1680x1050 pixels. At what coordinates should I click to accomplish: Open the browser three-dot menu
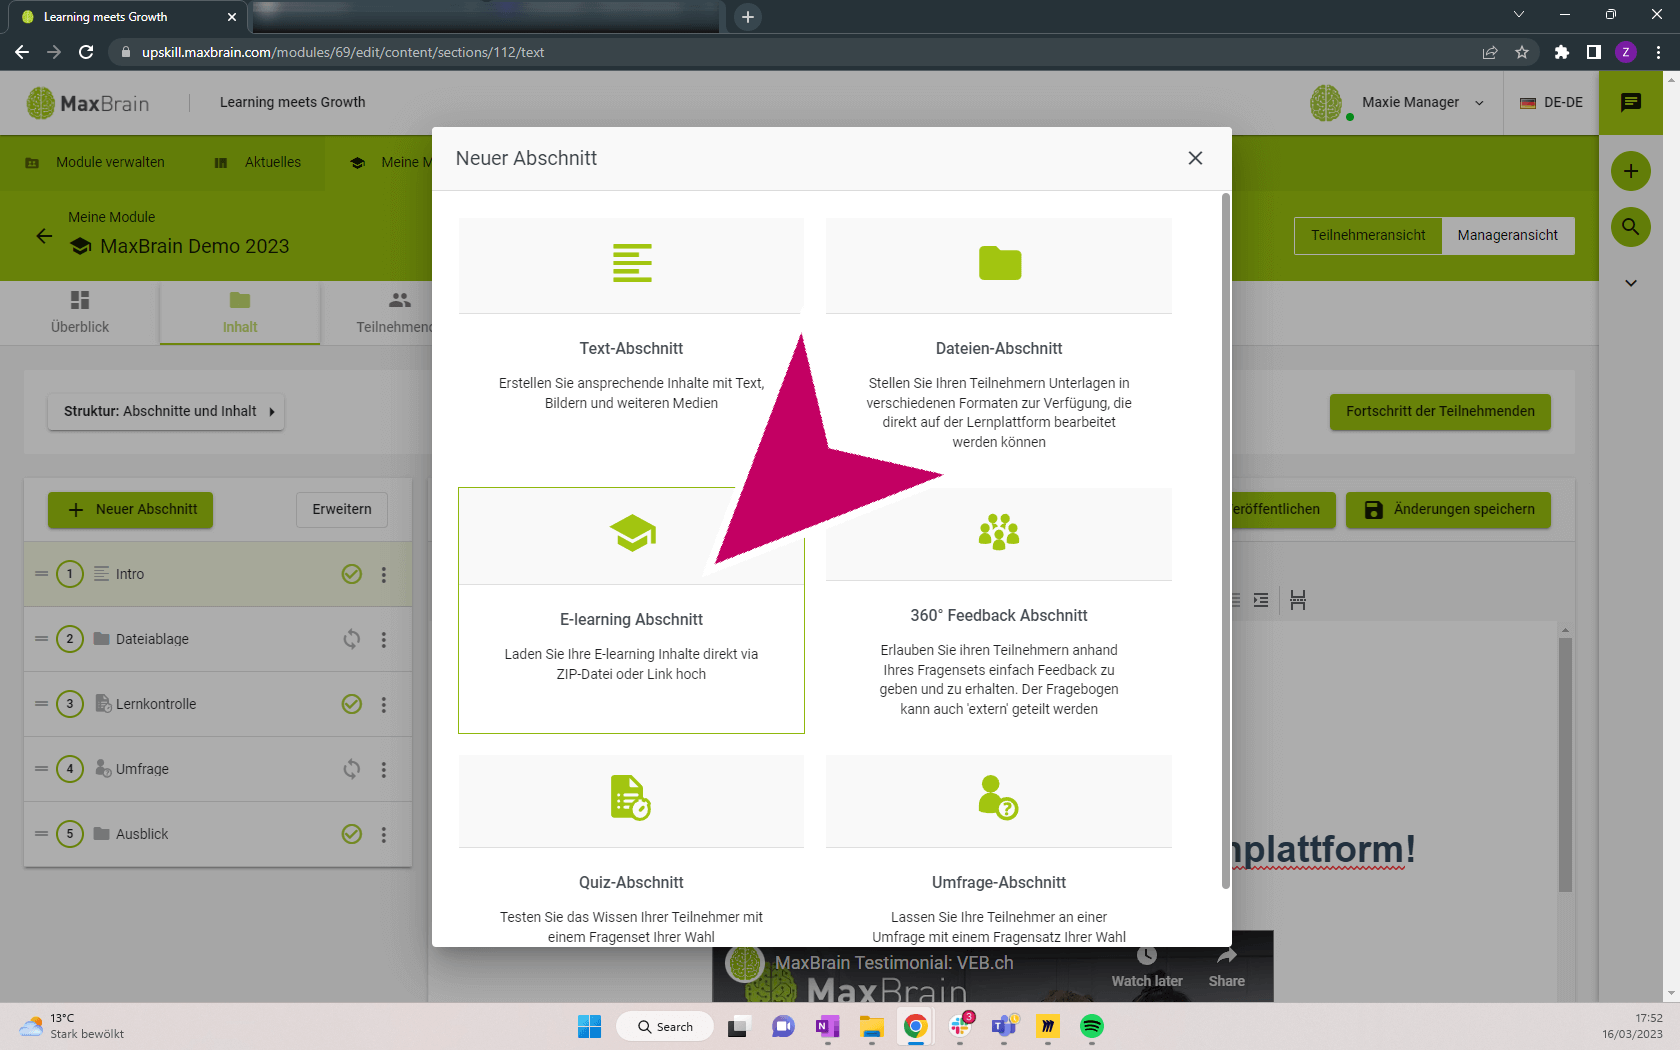(1658, 52)
